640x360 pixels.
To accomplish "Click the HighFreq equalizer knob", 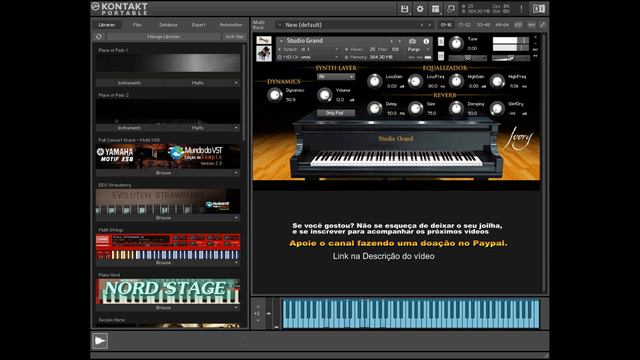I will pos(497,81).
